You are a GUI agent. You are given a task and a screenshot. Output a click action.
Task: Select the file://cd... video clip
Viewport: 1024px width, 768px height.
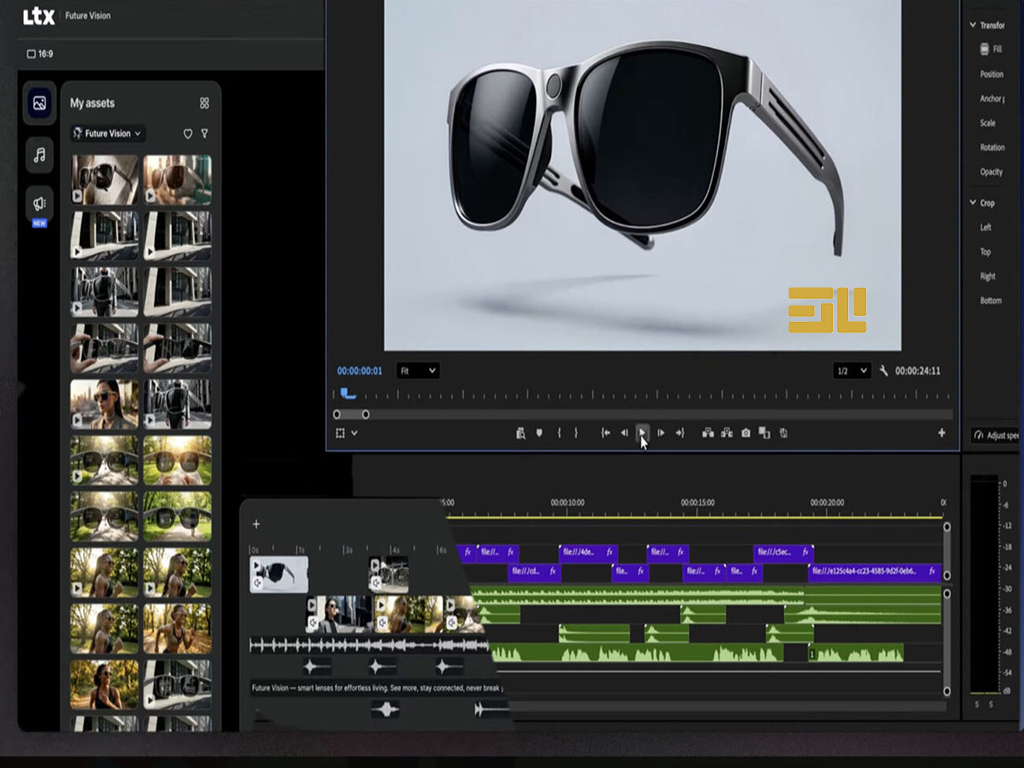[x=534, y=571]
